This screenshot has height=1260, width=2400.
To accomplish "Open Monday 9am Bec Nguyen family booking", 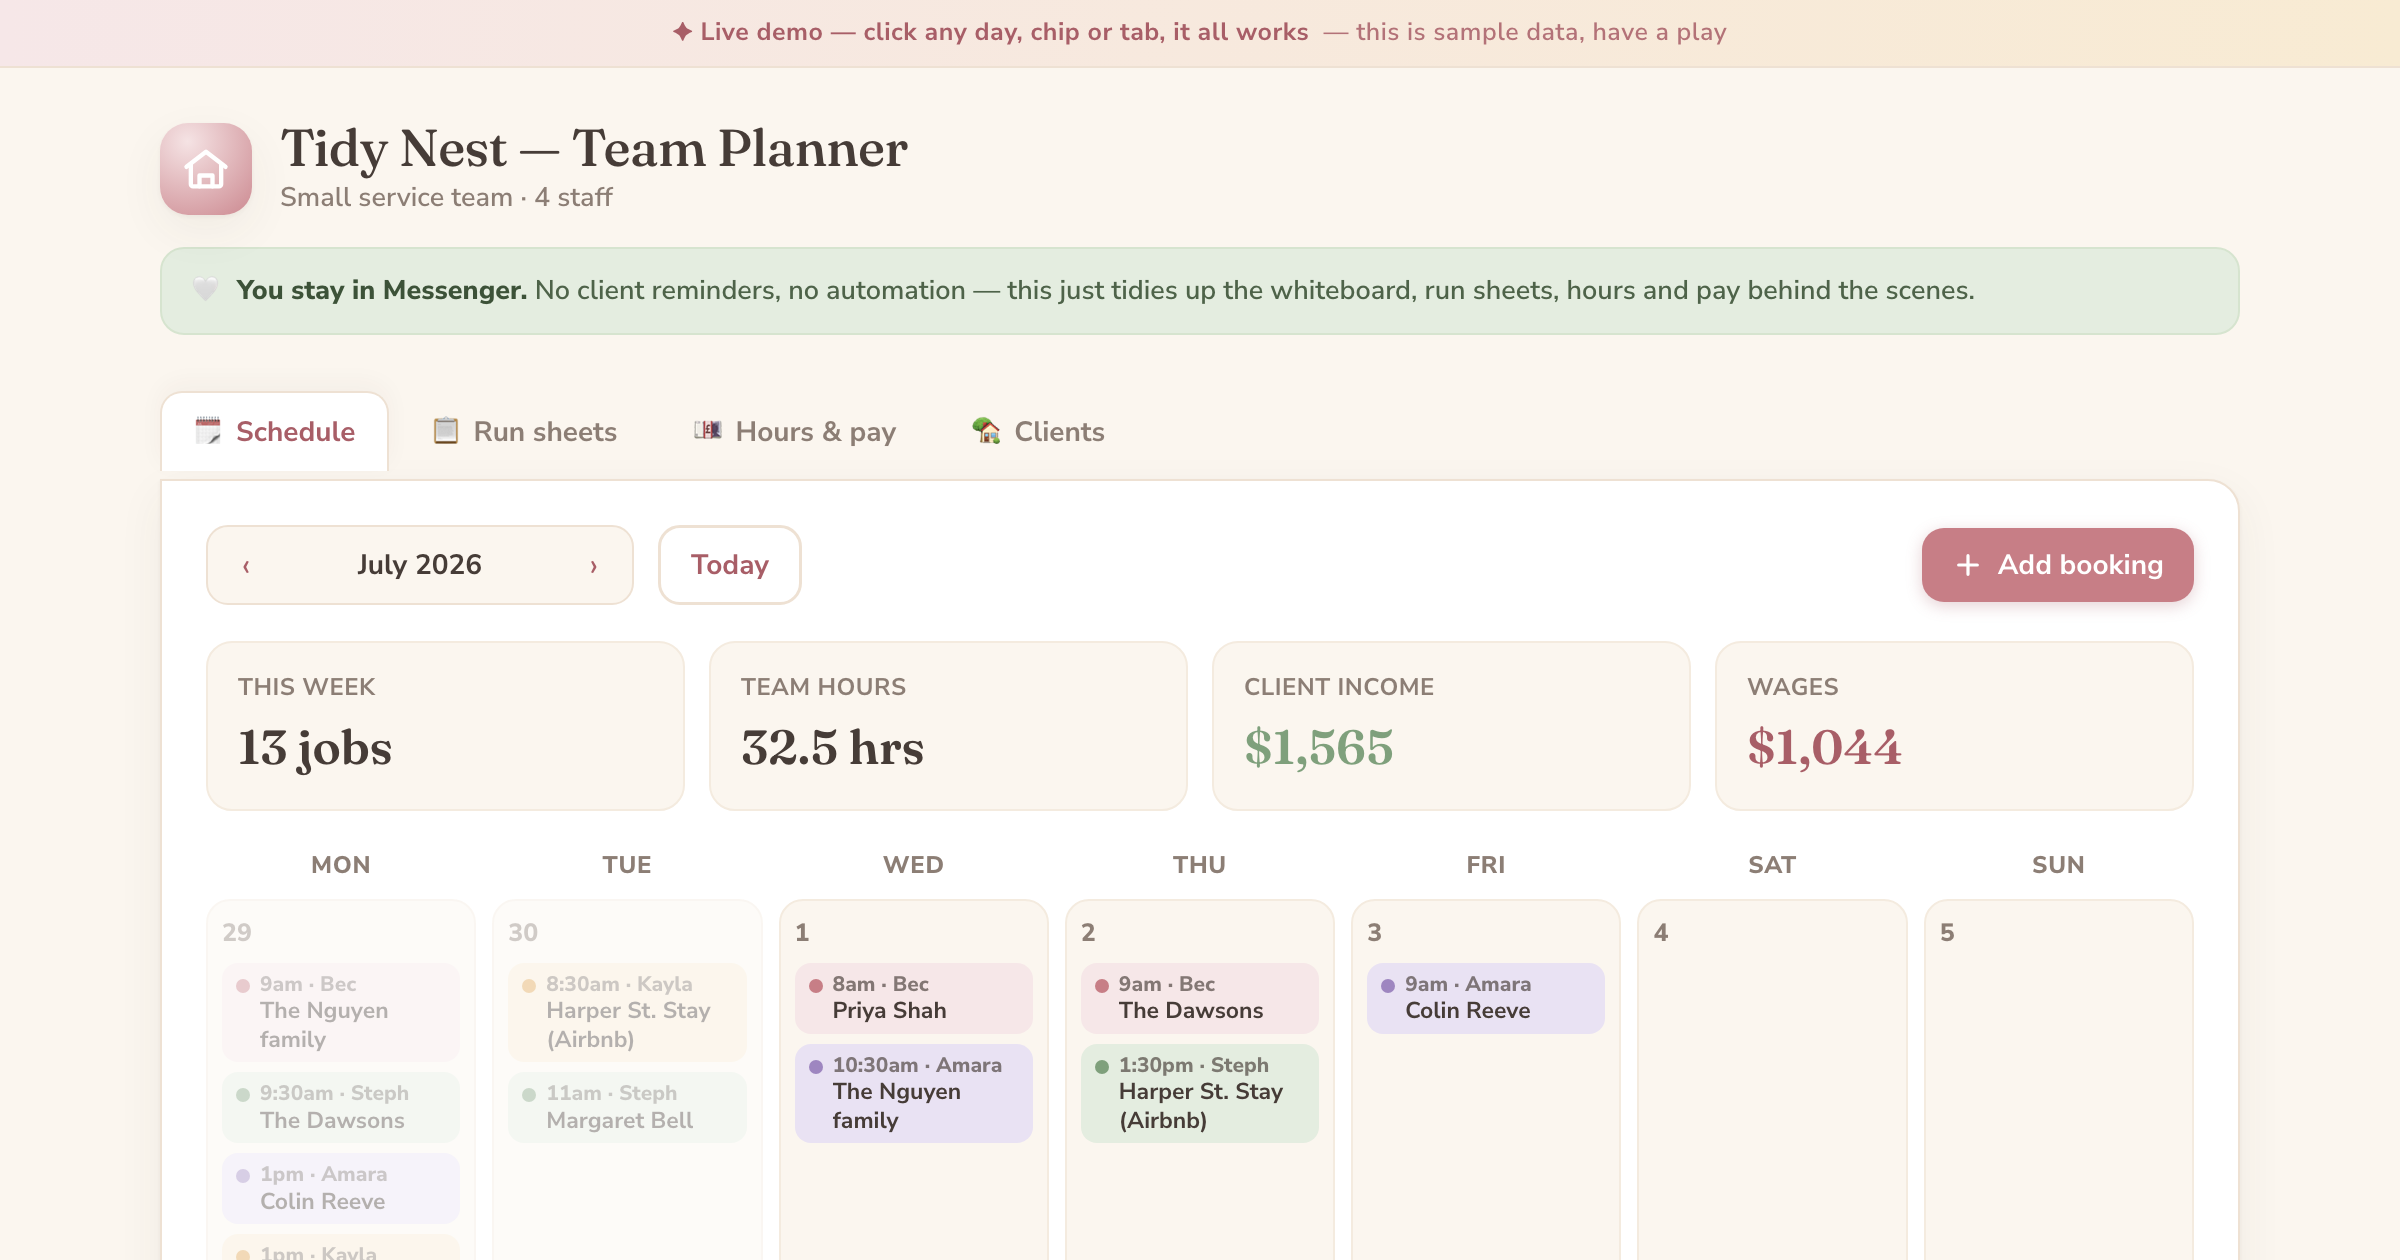I will 341,1012.
